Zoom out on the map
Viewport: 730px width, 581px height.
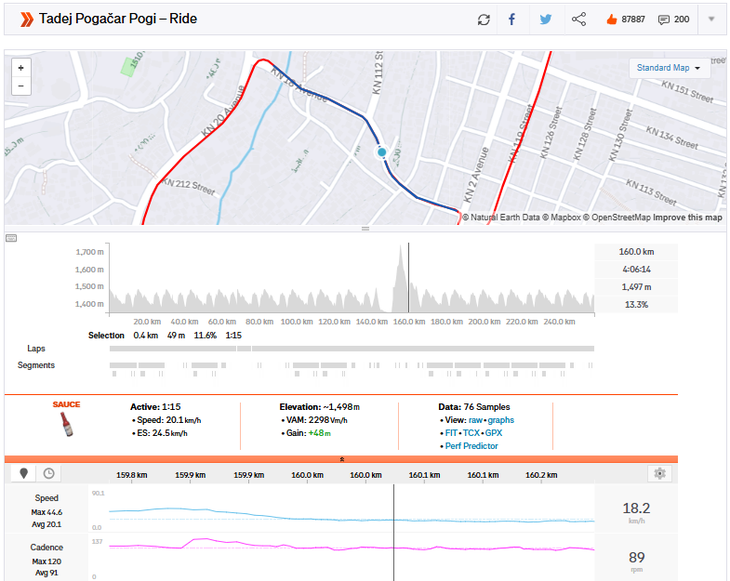[x=21, y=86]
